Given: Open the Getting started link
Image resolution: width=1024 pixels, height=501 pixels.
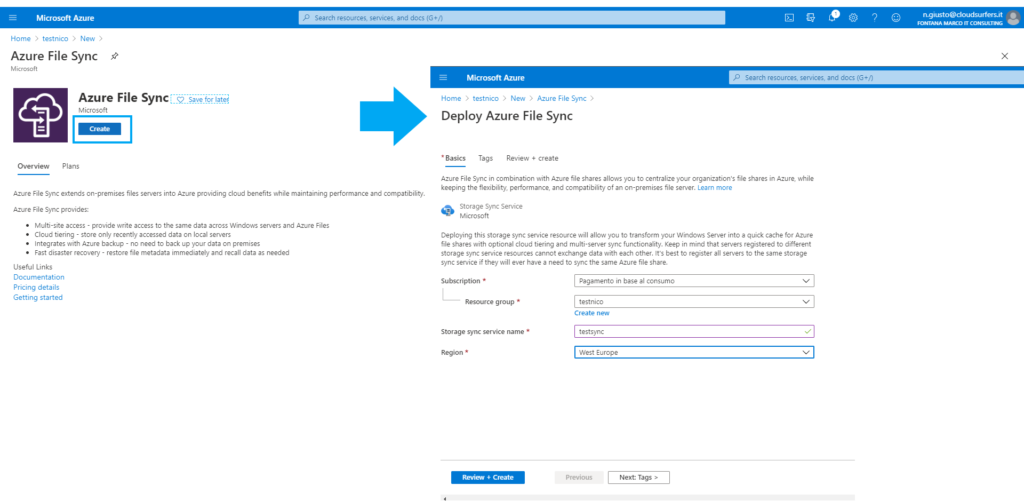Looking at the screenshot, I should click(38, 297).
